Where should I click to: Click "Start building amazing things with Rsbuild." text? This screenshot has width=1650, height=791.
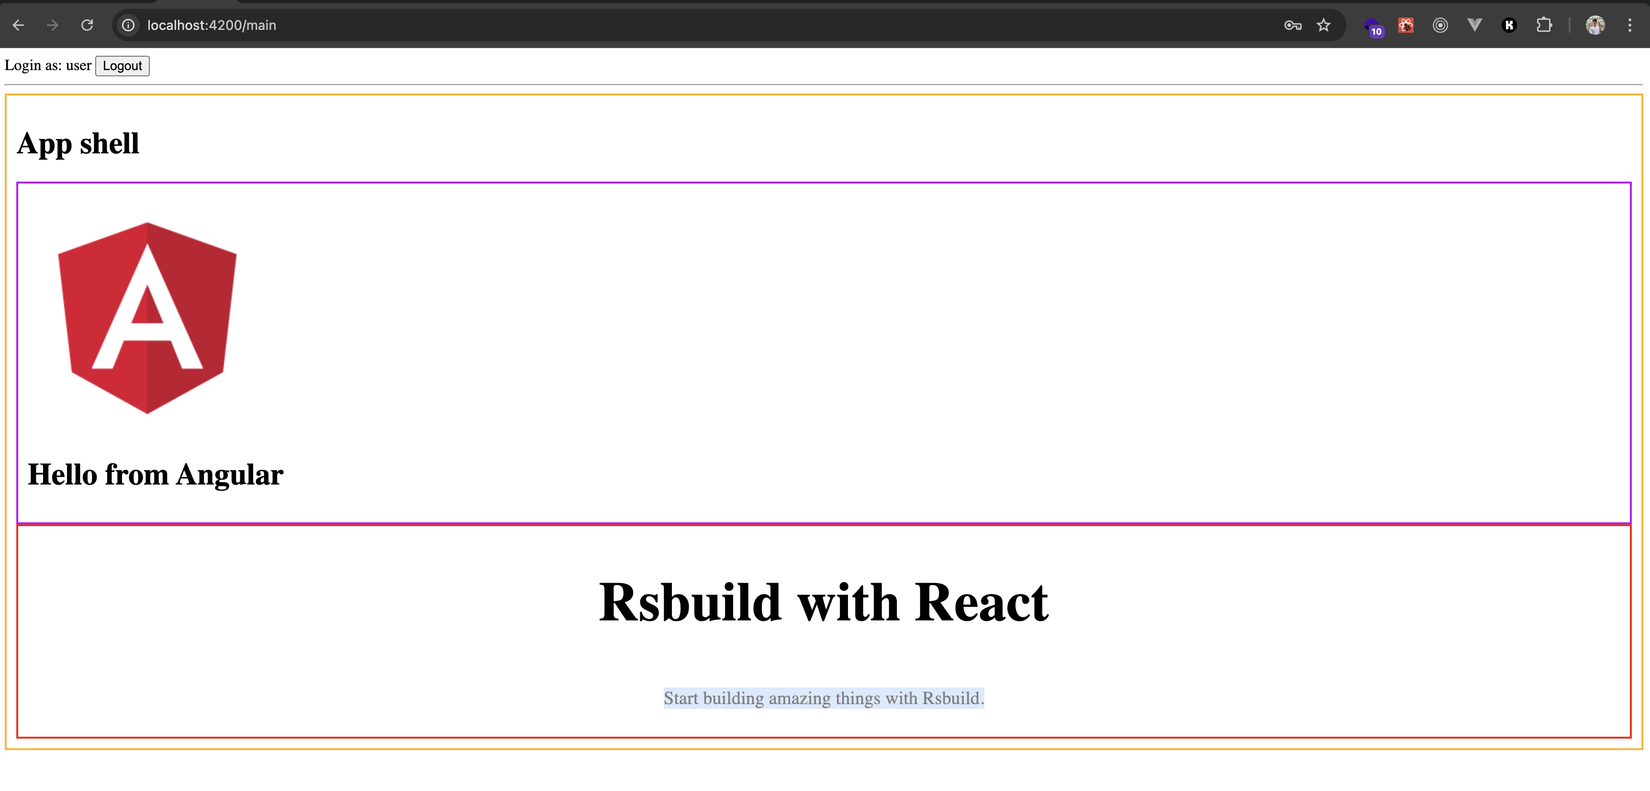824,698
